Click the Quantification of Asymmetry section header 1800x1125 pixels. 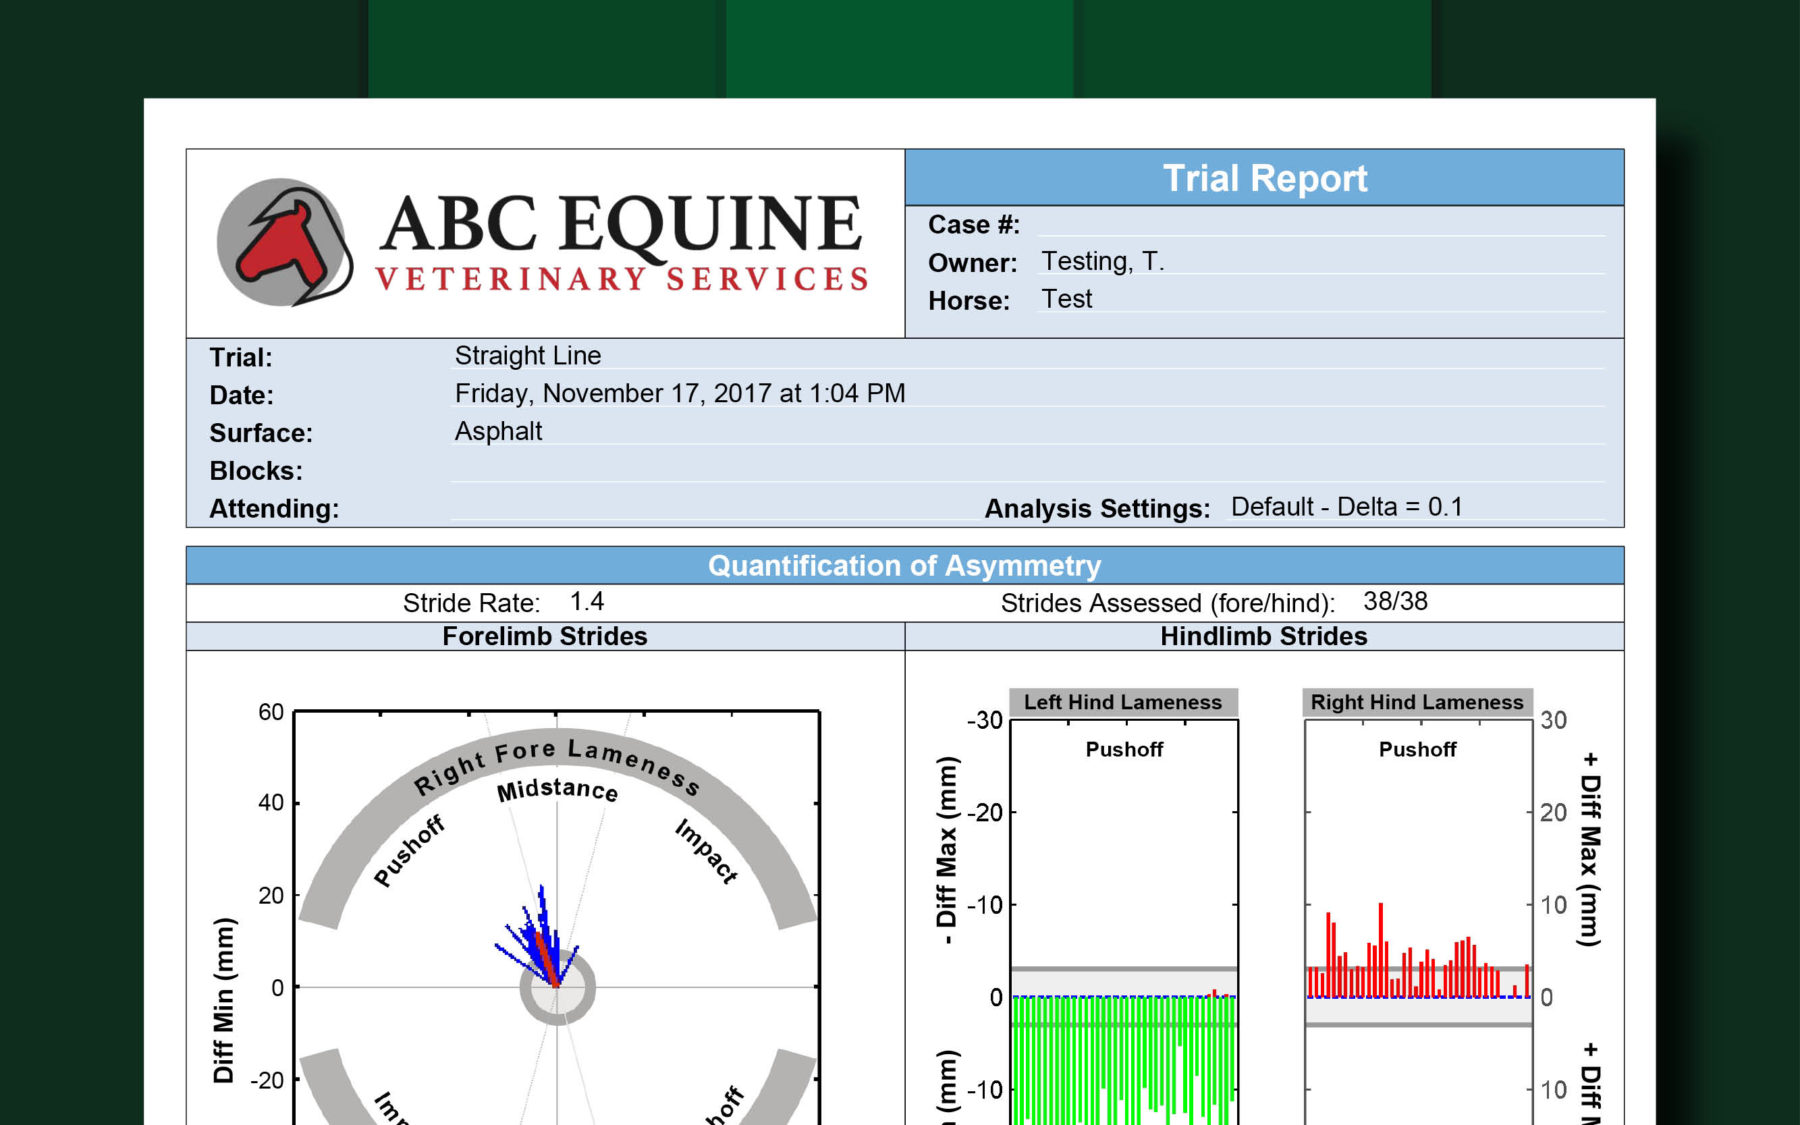pyautogui.click(x=904, y=566)
